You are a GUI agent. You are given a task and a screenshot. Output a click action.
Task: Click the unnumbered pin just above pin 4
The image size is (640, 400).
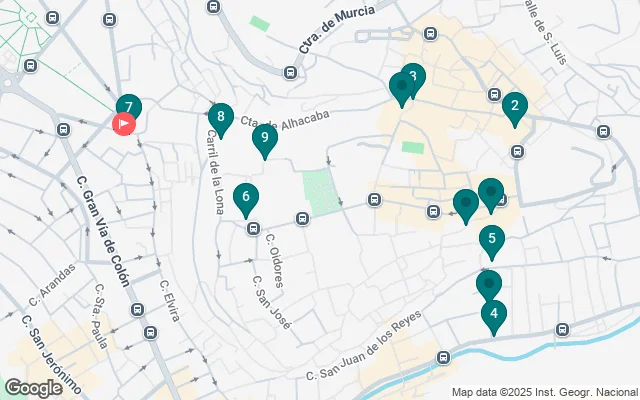(x=489, y=288)
